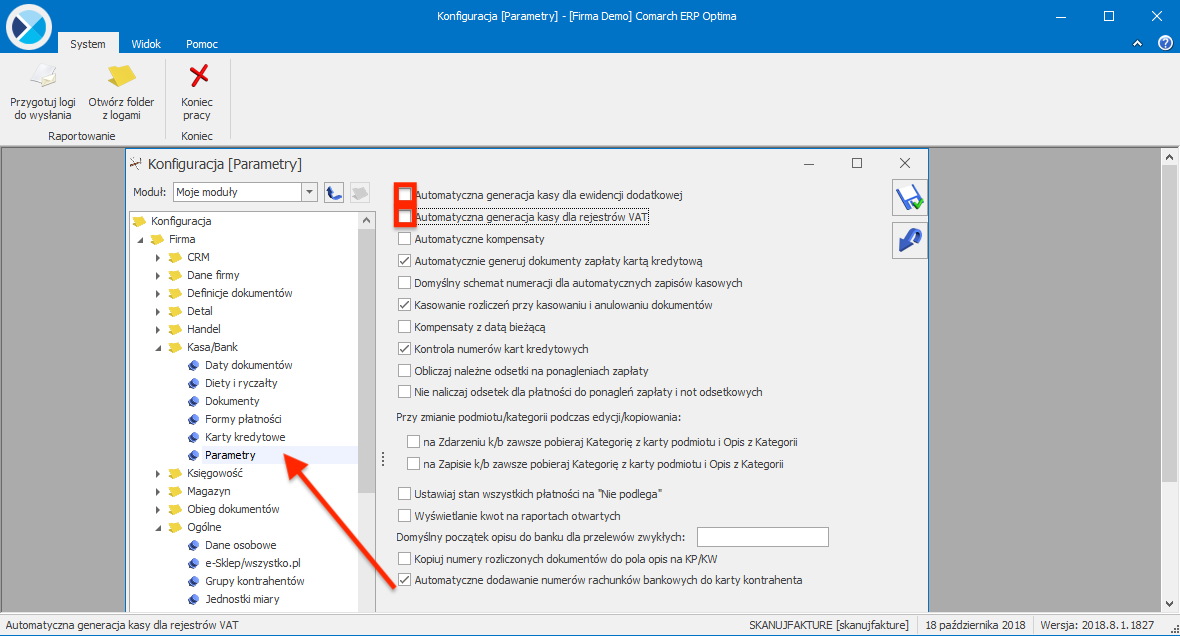1180x636 pixels.
Task: Open the Moduł dropdown list
Action: pyautogui.click(x=309, y=192)
